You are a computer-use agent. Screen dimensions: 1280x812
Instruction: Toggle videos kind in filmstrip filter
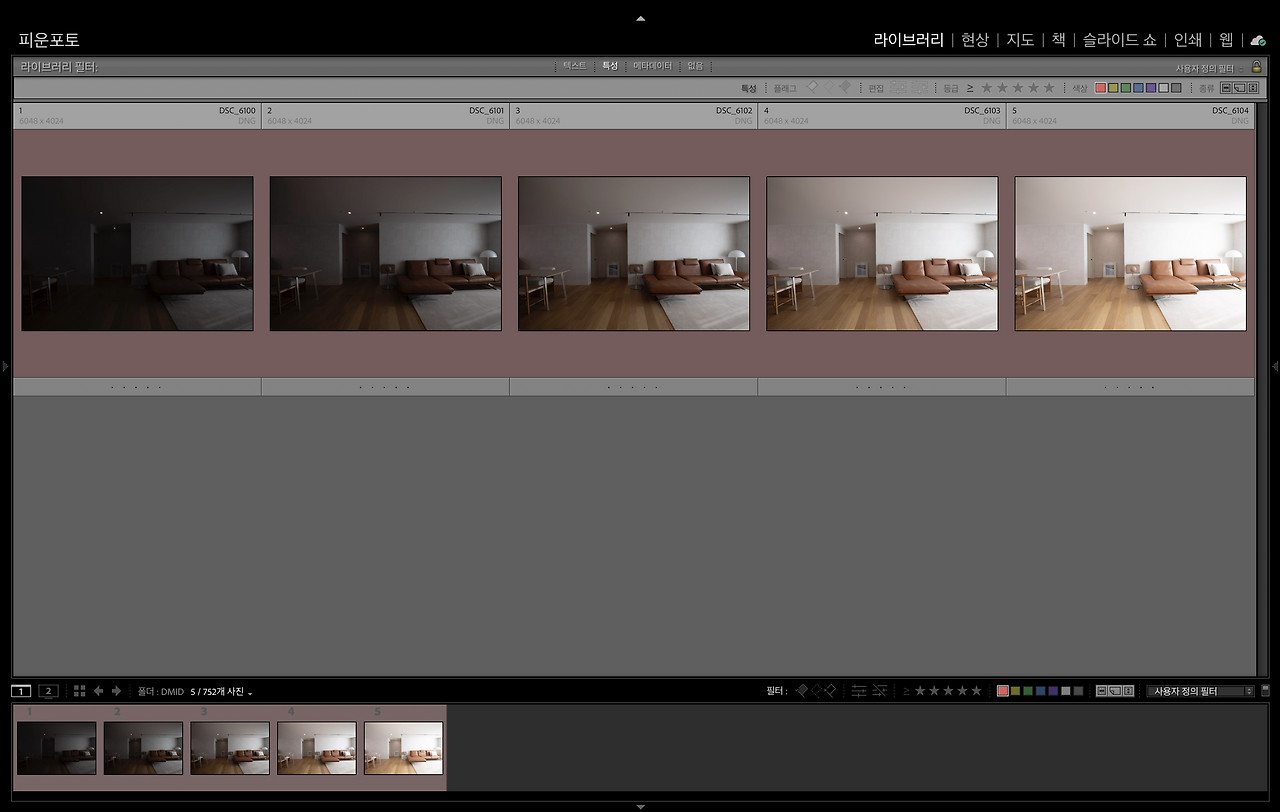[x=1129, y=691]
